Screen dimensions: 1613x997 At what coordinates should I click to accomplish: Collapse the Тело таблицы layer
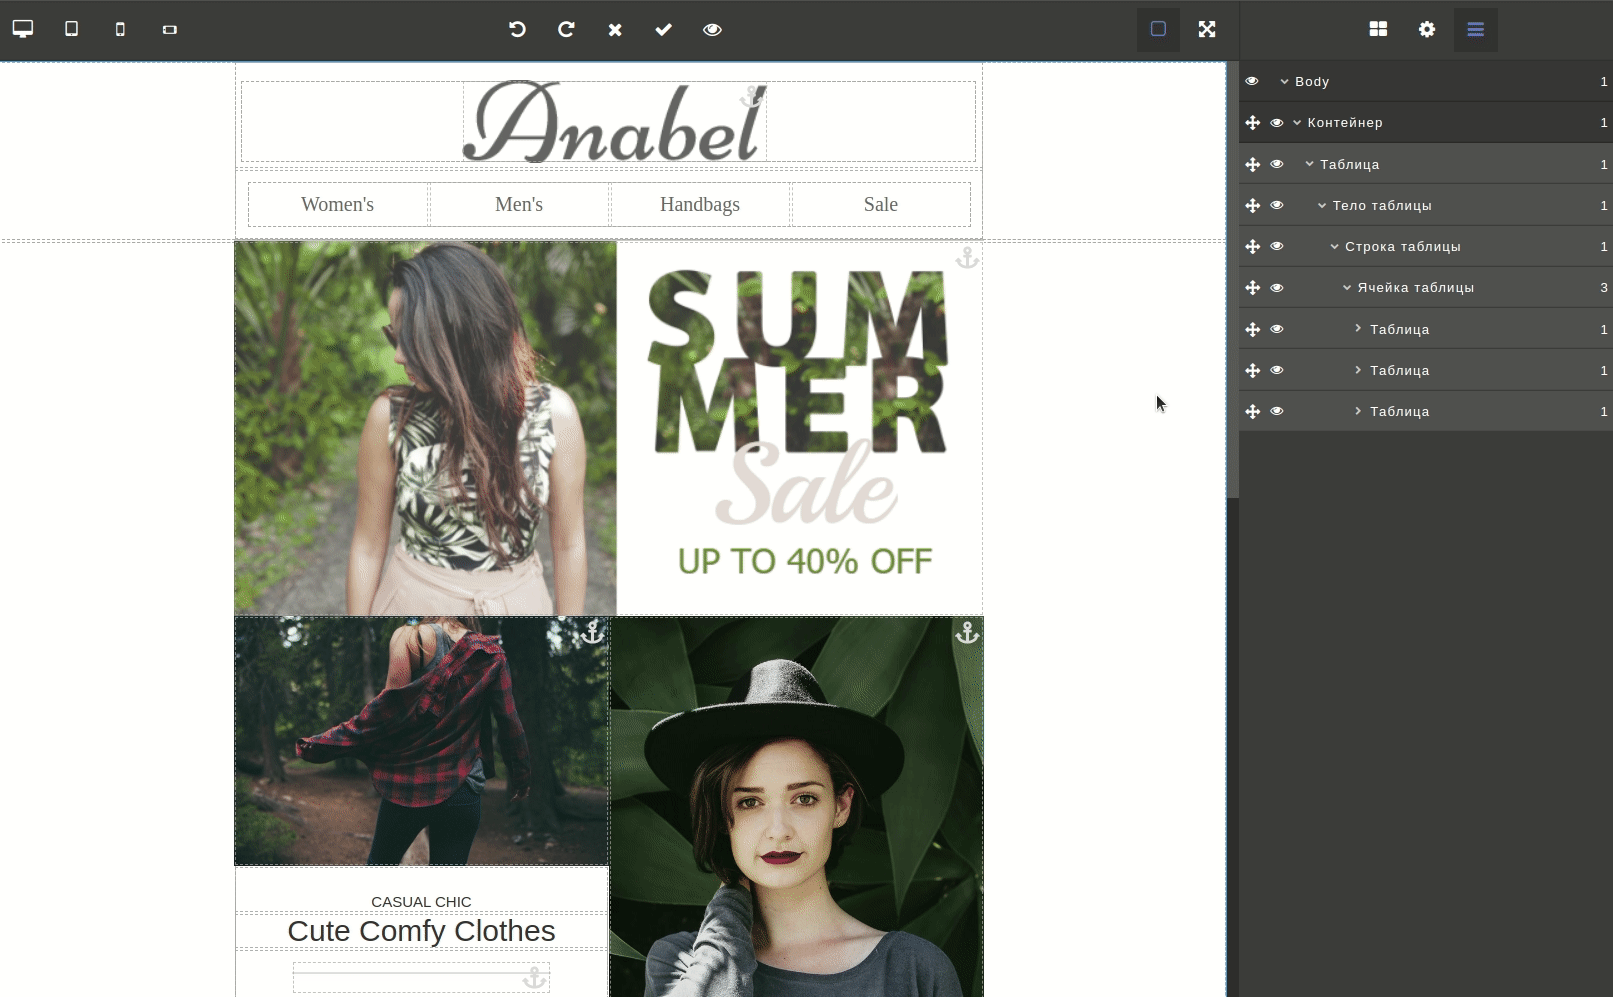tap(1322, 205)
